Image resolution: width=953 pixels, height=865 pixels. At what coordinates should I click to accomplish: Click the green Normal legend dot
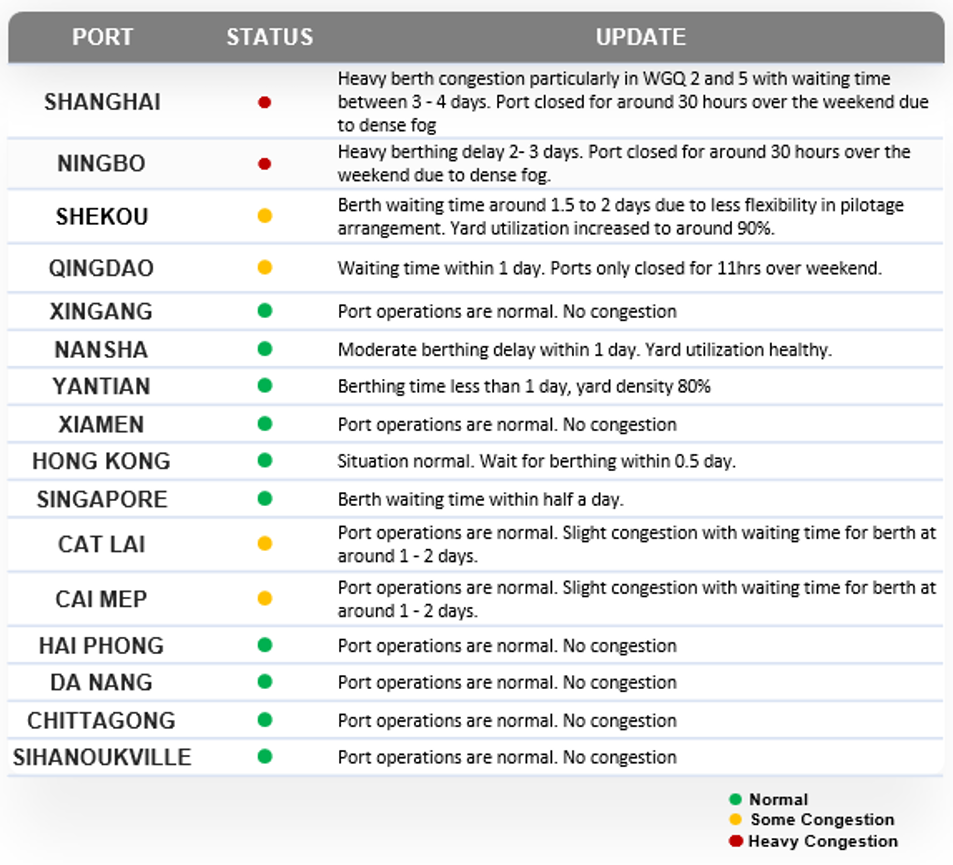click(735, 799)
